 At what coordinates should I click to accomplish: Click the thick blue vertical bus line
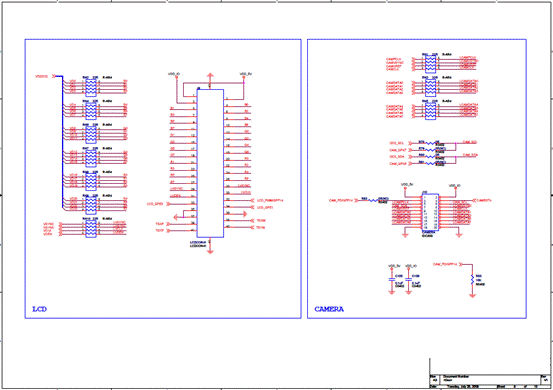[x=63, y=143]
